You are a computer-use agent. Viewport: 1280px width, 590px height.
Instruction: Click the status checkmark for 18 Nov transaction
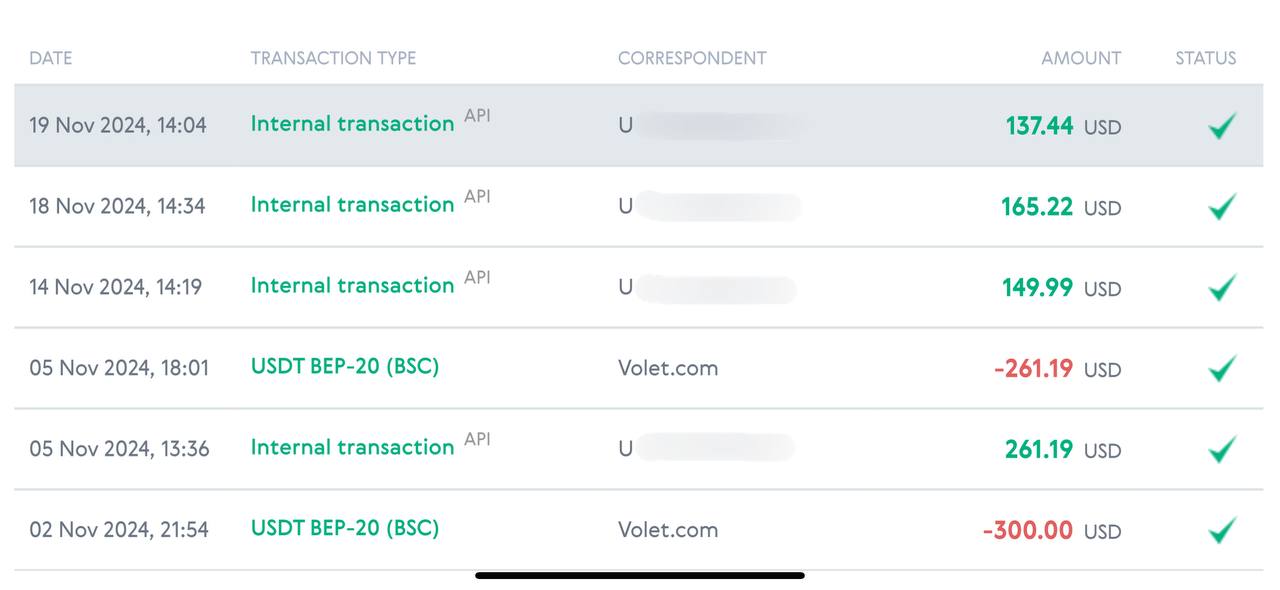1221,207
